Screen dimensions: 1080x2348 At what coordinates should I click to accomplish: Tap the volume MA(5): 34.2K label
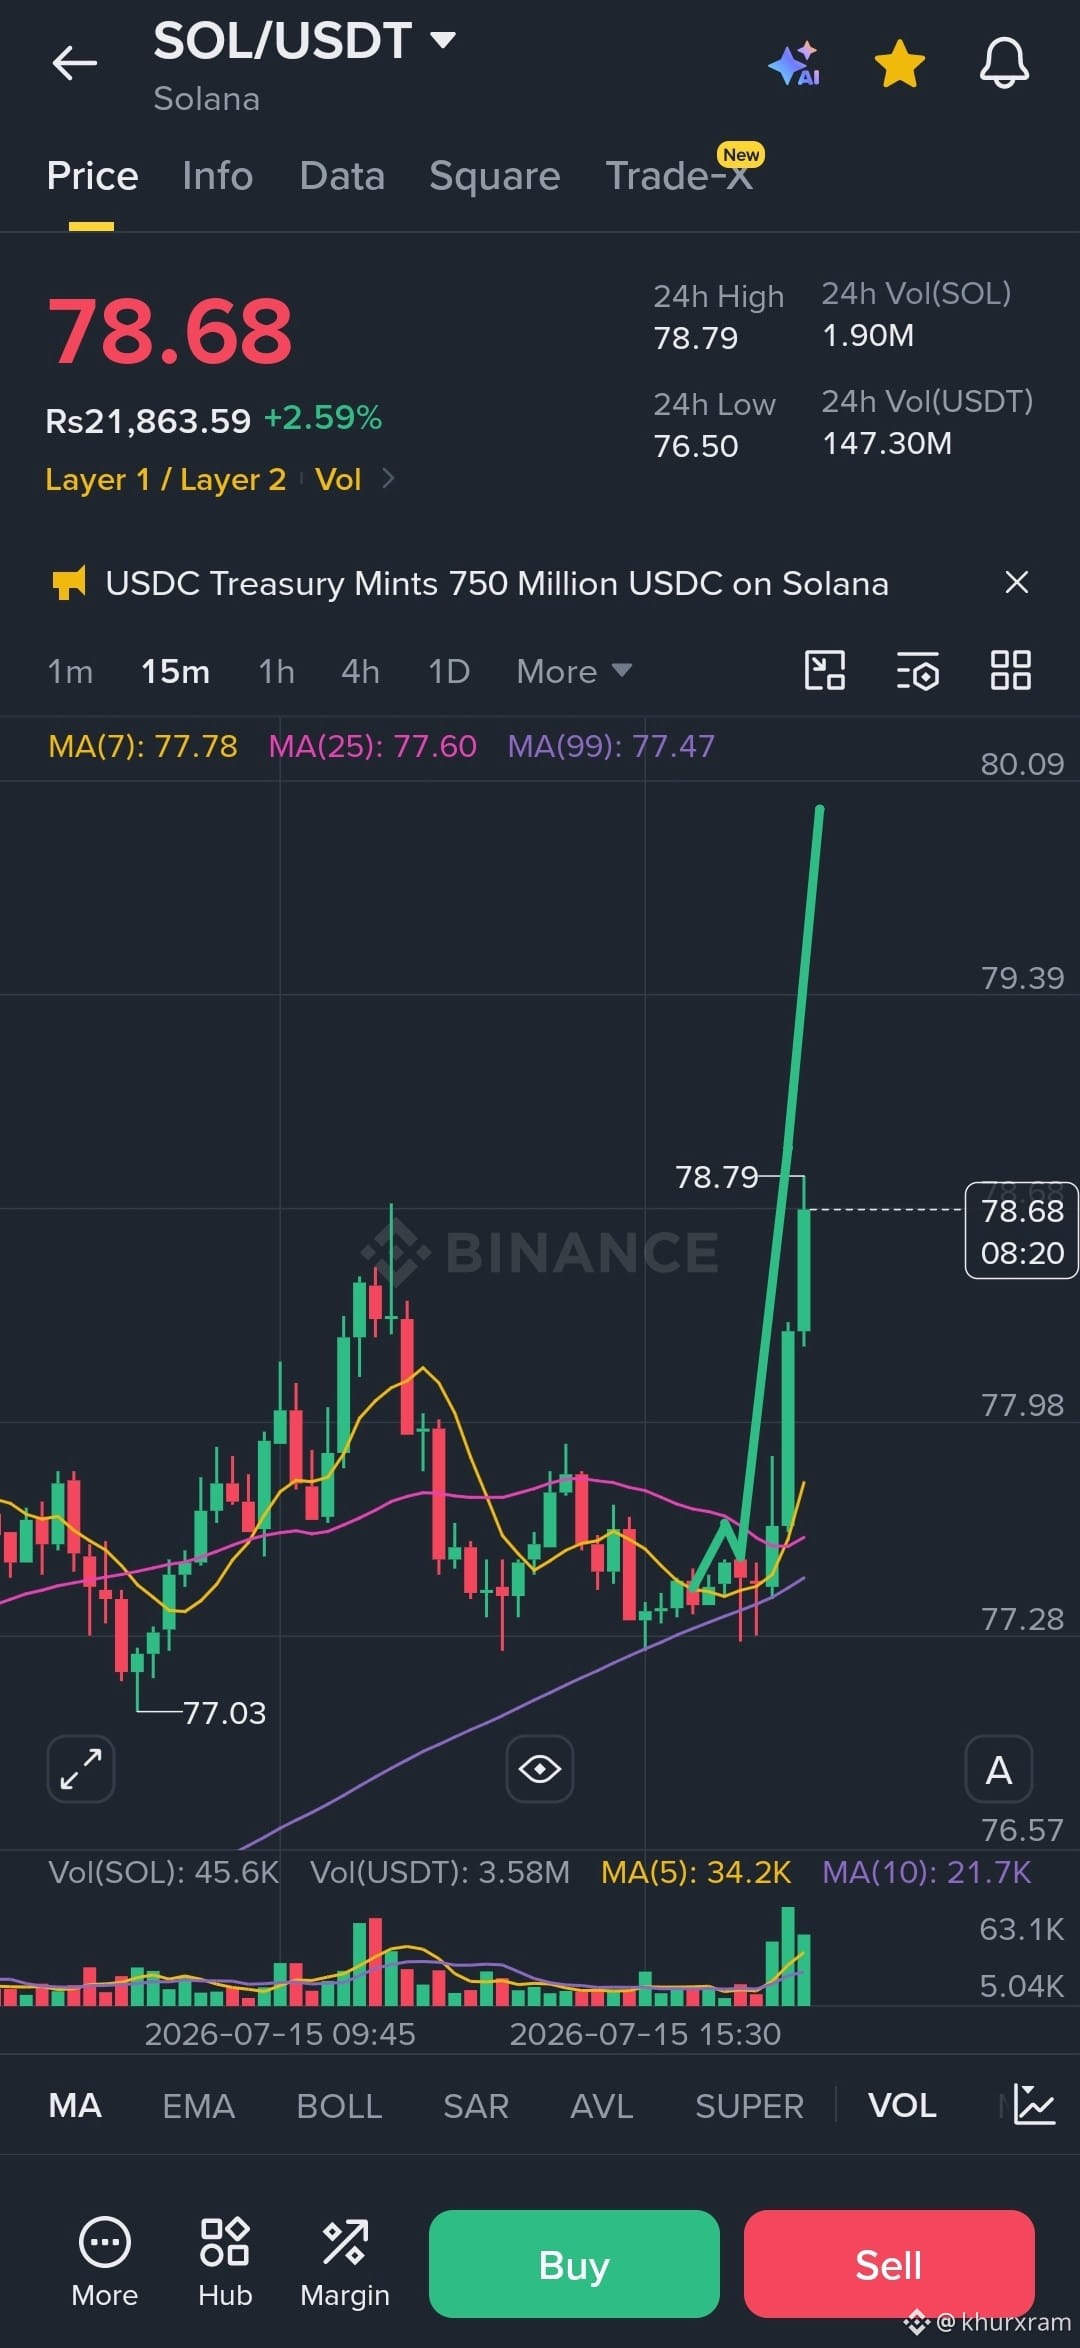696,1872
